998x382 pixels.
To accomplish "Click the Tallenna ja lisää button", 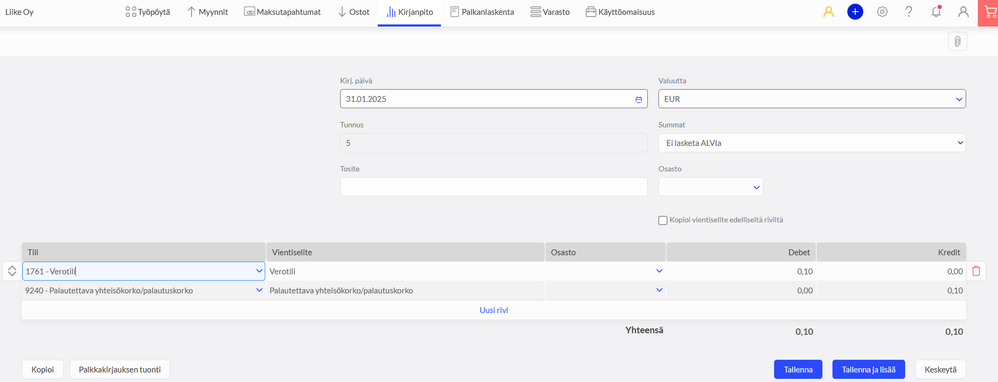I will pyautogui.click(x=868, y=369).
